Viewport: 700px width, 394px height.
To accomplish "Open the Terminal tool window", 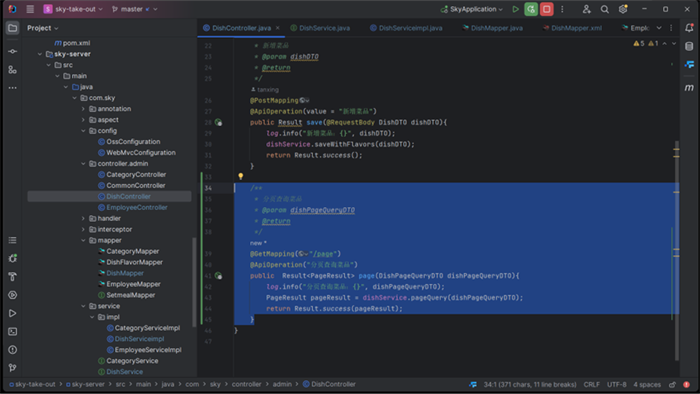I will [x=12, y=332].
